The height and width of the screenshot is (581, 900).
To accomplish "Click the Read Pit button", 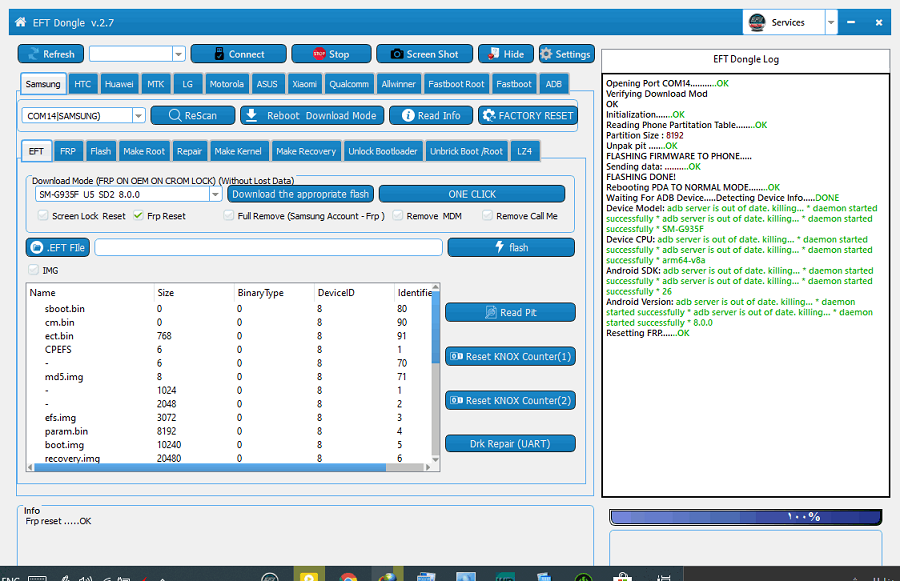I will pyautogui.click(x=510, y=312).
